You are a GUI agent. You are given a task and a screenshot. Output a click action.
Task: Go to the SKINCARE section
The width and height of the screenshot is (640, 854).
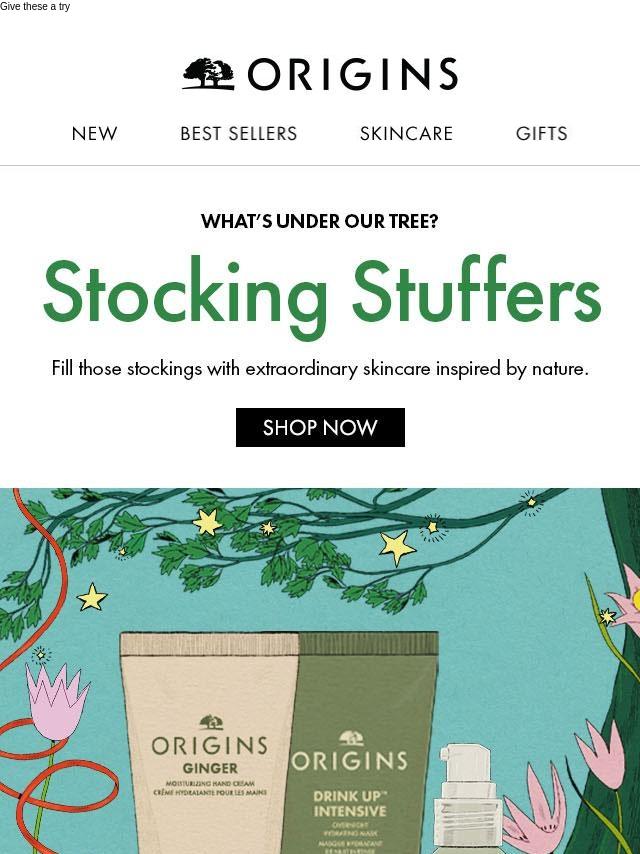[406, 133]
